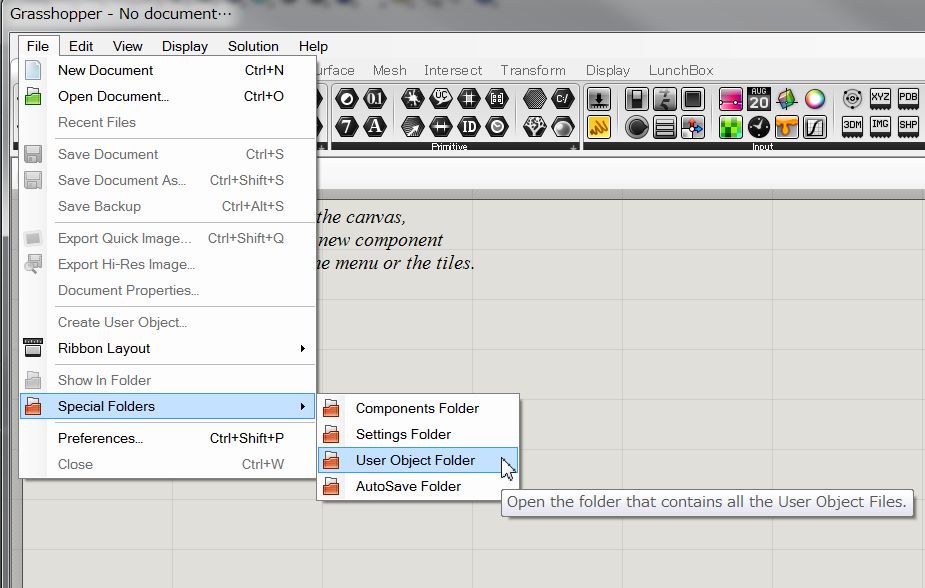The height and width of the screenshot is (588, 925).
Task: Open the Components Folder
Action: 418,408
